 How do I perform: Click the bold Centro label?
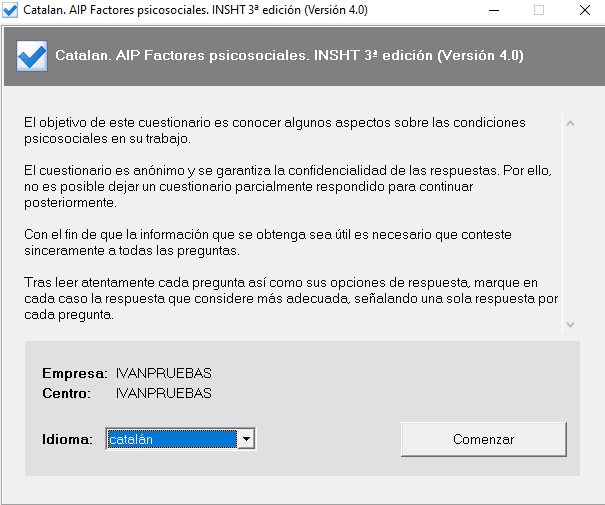(x=66, y=393)
